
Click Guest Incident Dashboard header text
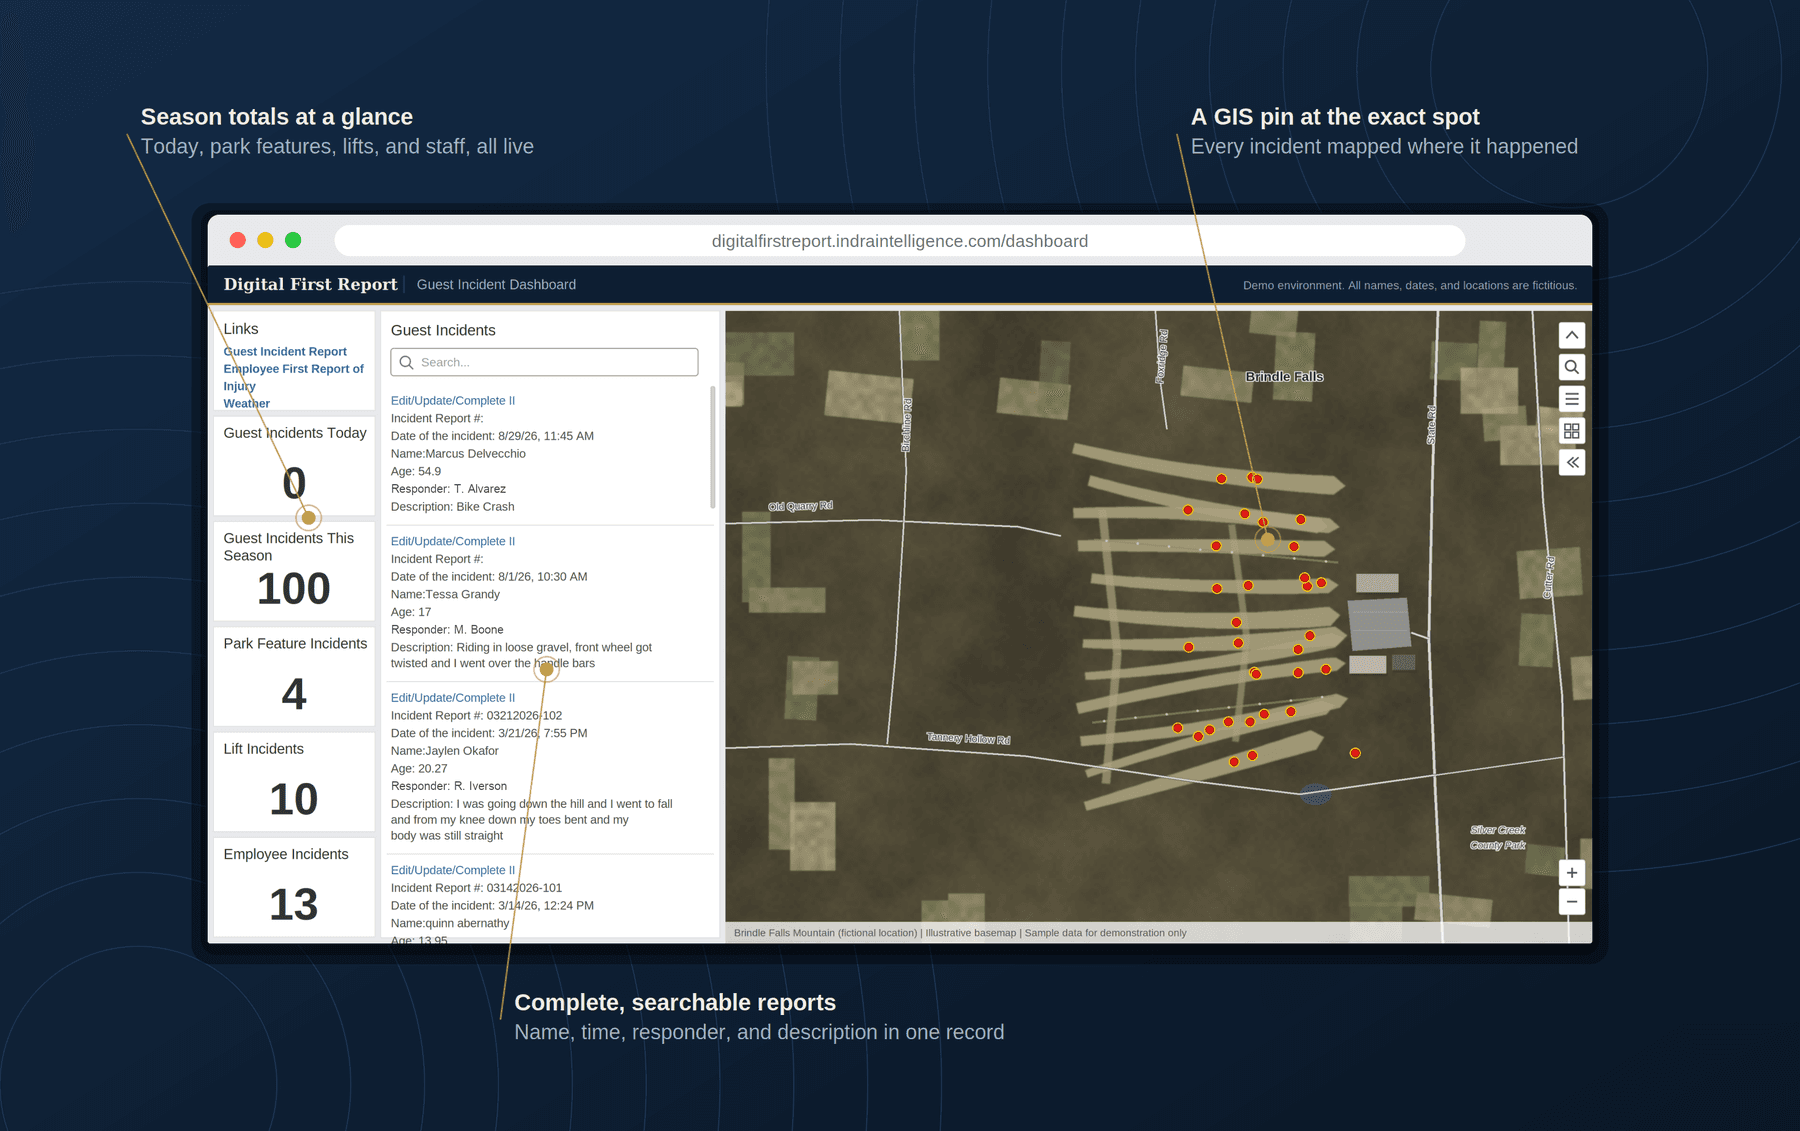tap(496, 285)
